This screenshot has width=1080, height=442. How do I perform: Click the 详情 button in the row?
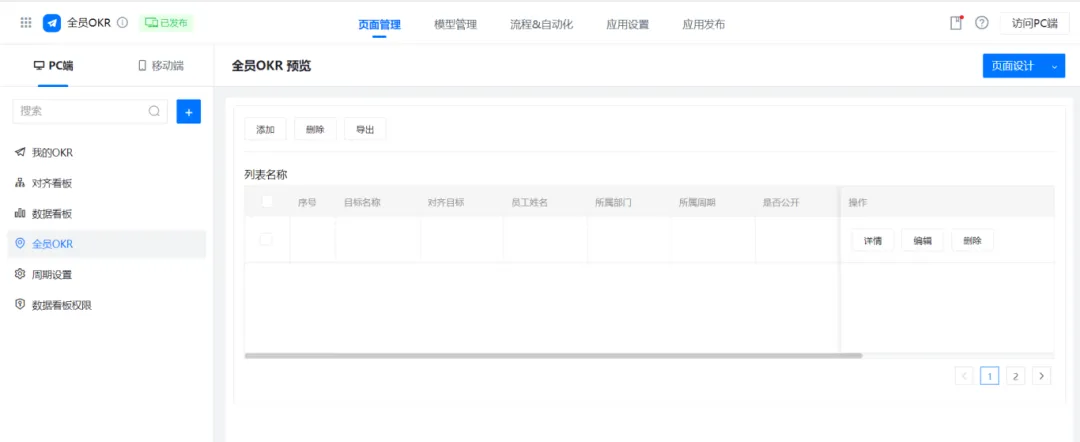[873, 240]
